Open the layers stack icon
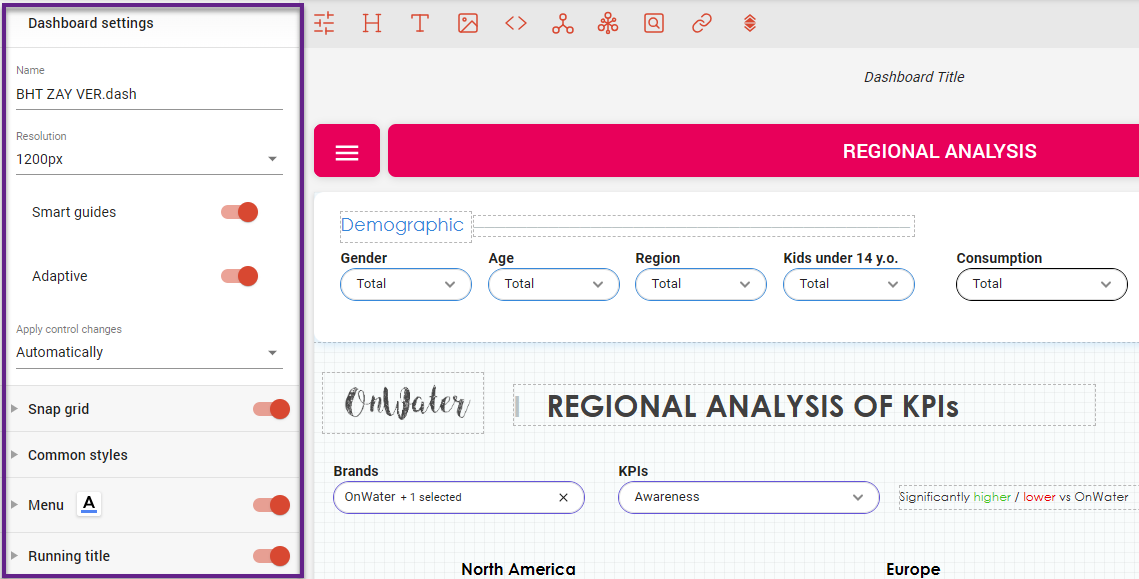The width and height of the screenshot is (1139, 579). click(x=749, y=22)
